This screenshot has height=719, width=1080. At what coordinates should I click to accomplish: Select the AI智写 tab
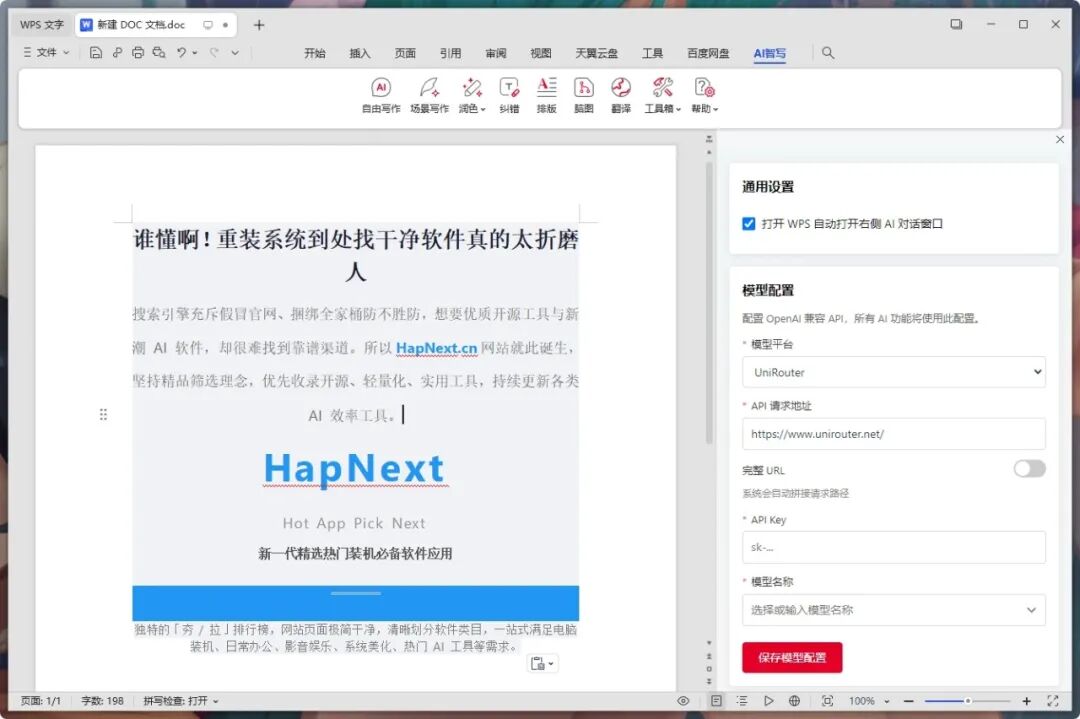click(x=769, y=53)
